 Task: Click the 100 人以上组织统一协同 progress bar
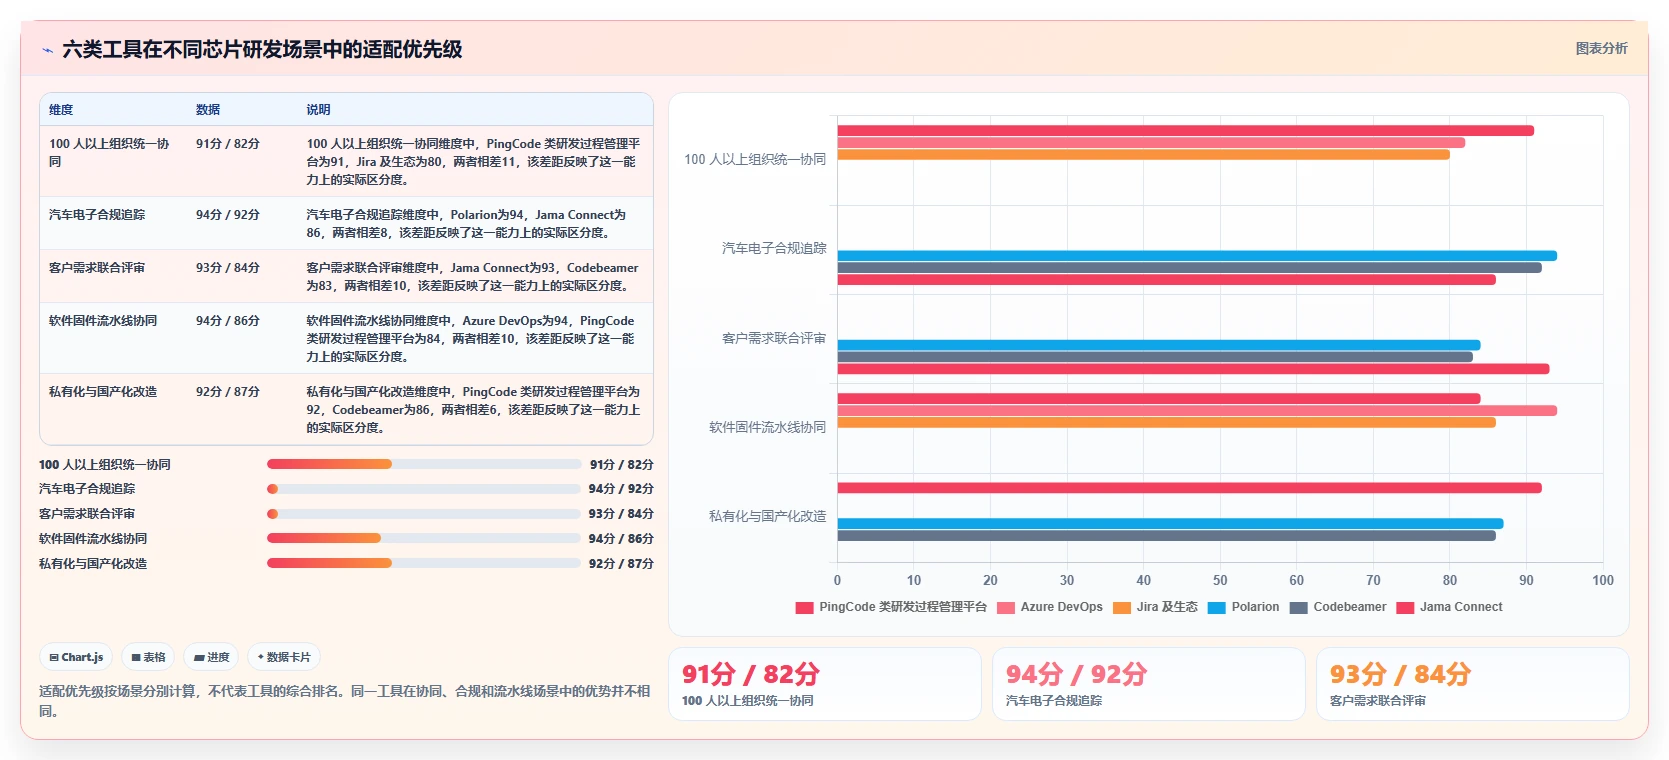pyautogui.click(x=424, y=464)
